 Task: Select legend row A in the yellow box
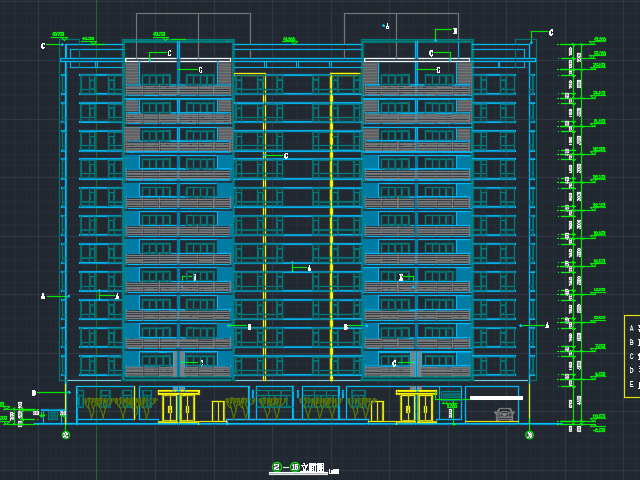634,329
